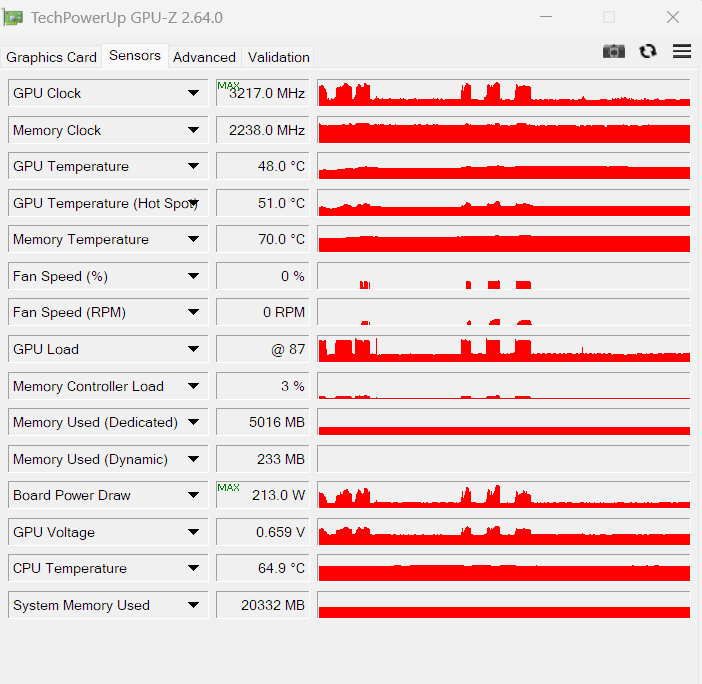The image size is (702, 684).
Task: Click the dedicated memory value 5016 MB
Action: tap(263, 422)
